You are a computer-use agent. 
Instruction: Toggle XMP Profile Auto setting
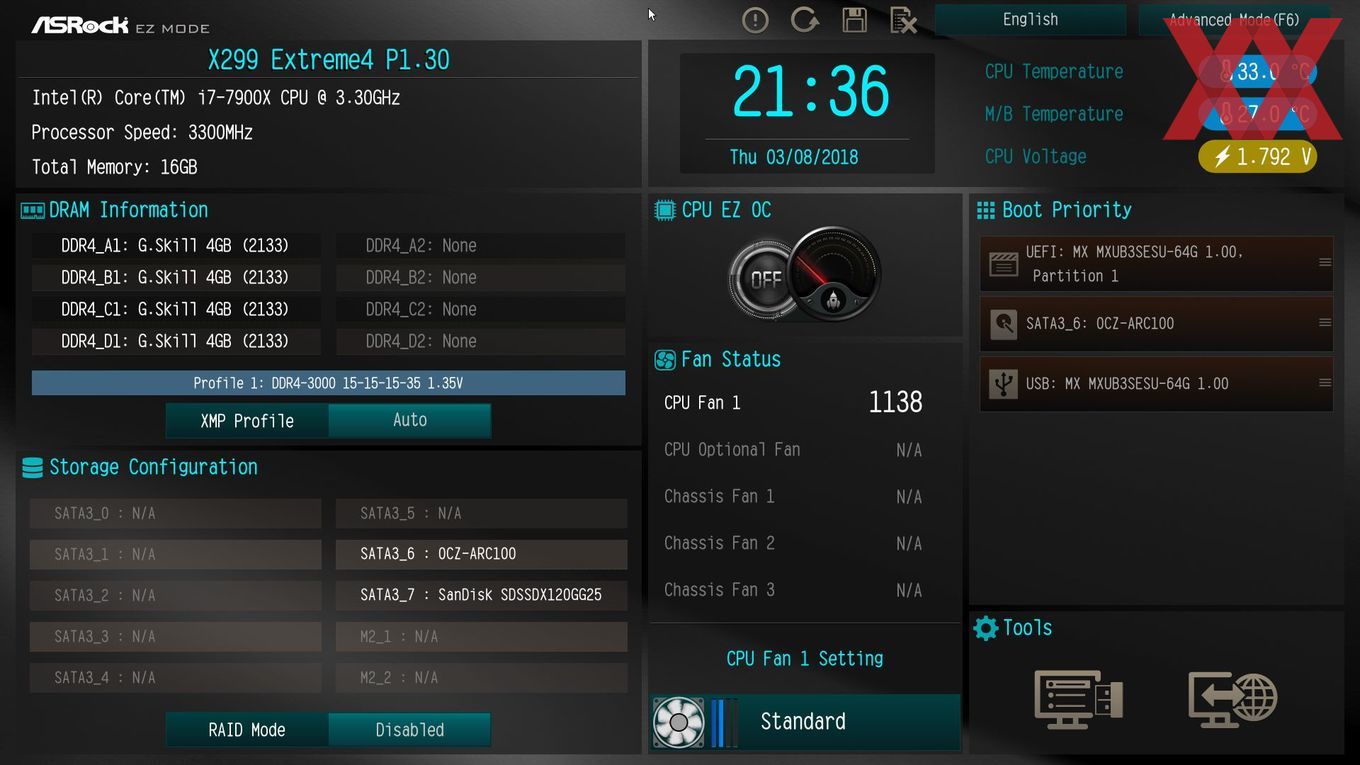coord(409,420)
